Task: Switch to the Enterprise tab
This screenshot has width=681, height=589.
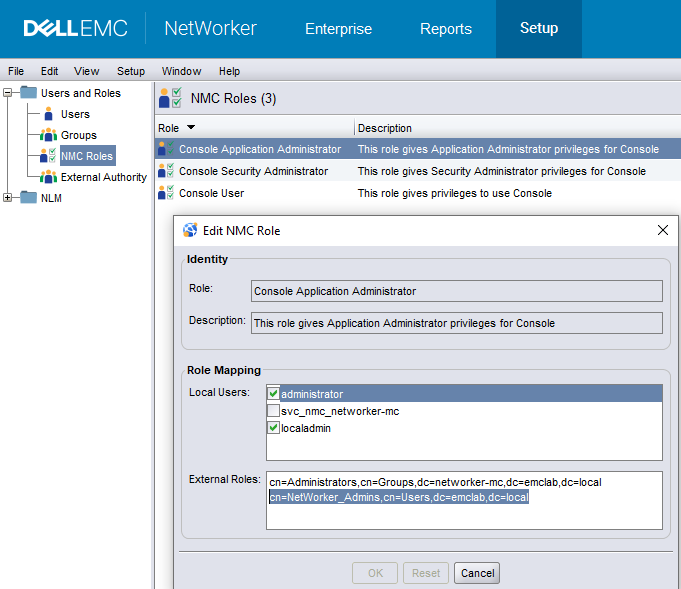Action: [338, 29]
